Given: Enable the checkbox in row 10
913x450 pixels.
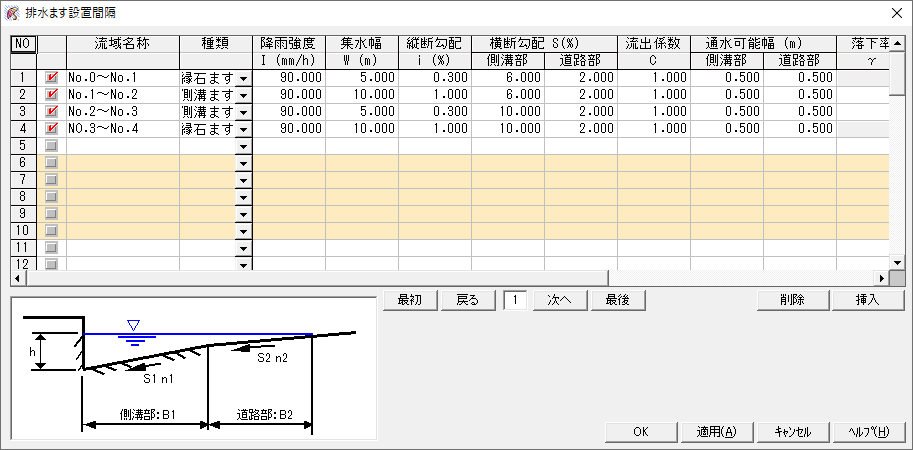Looking at the screenshot, I should click(52, 231).
